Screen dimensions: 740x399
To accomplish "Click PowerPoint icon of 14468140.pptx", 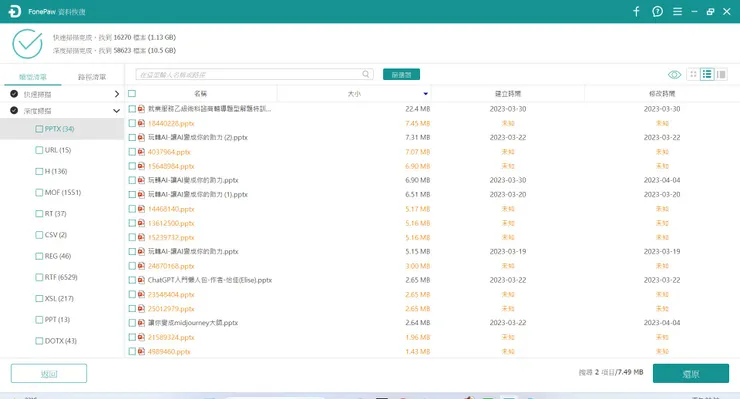I will [141, 209].
